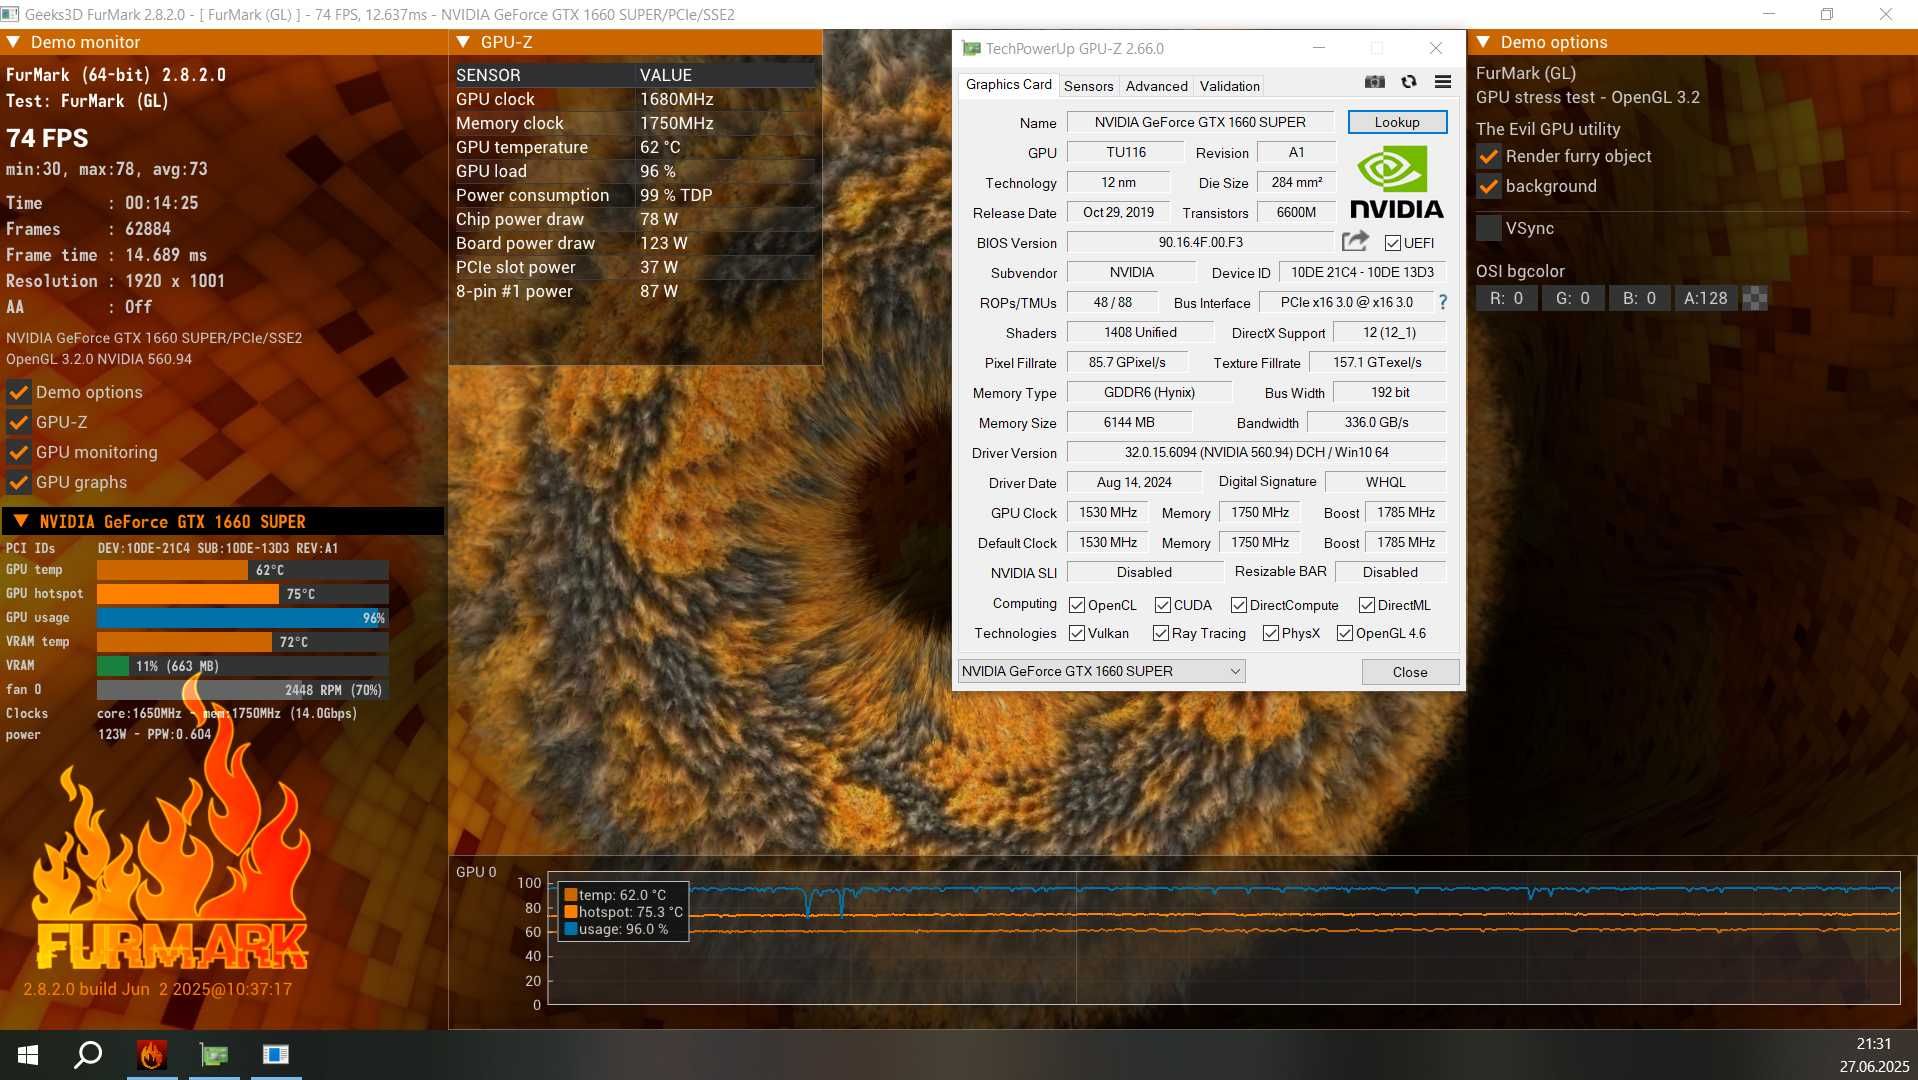Click the OSI bgcolor checker pattern icon
Image resolution: width=1918 pixels, height=1080 pixels.
(x=1755, y=298)
